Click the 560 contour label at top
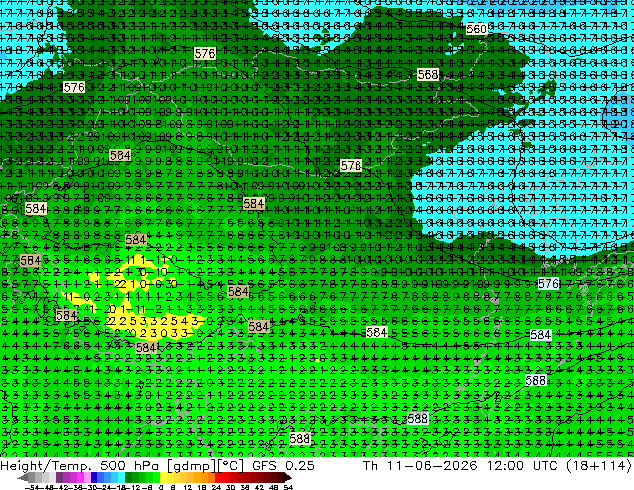The image size is (634, 490). (x=476, y=29)
